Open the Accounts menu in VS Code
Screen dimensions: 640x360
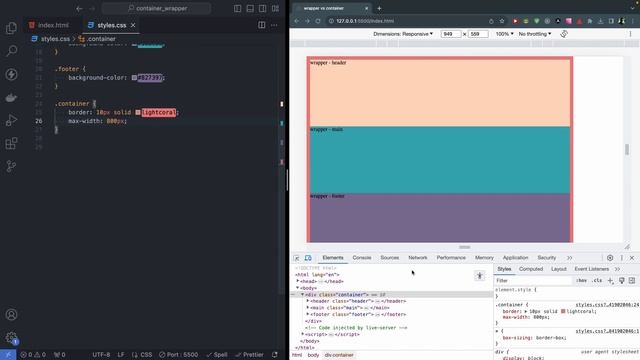click(11, 314)
